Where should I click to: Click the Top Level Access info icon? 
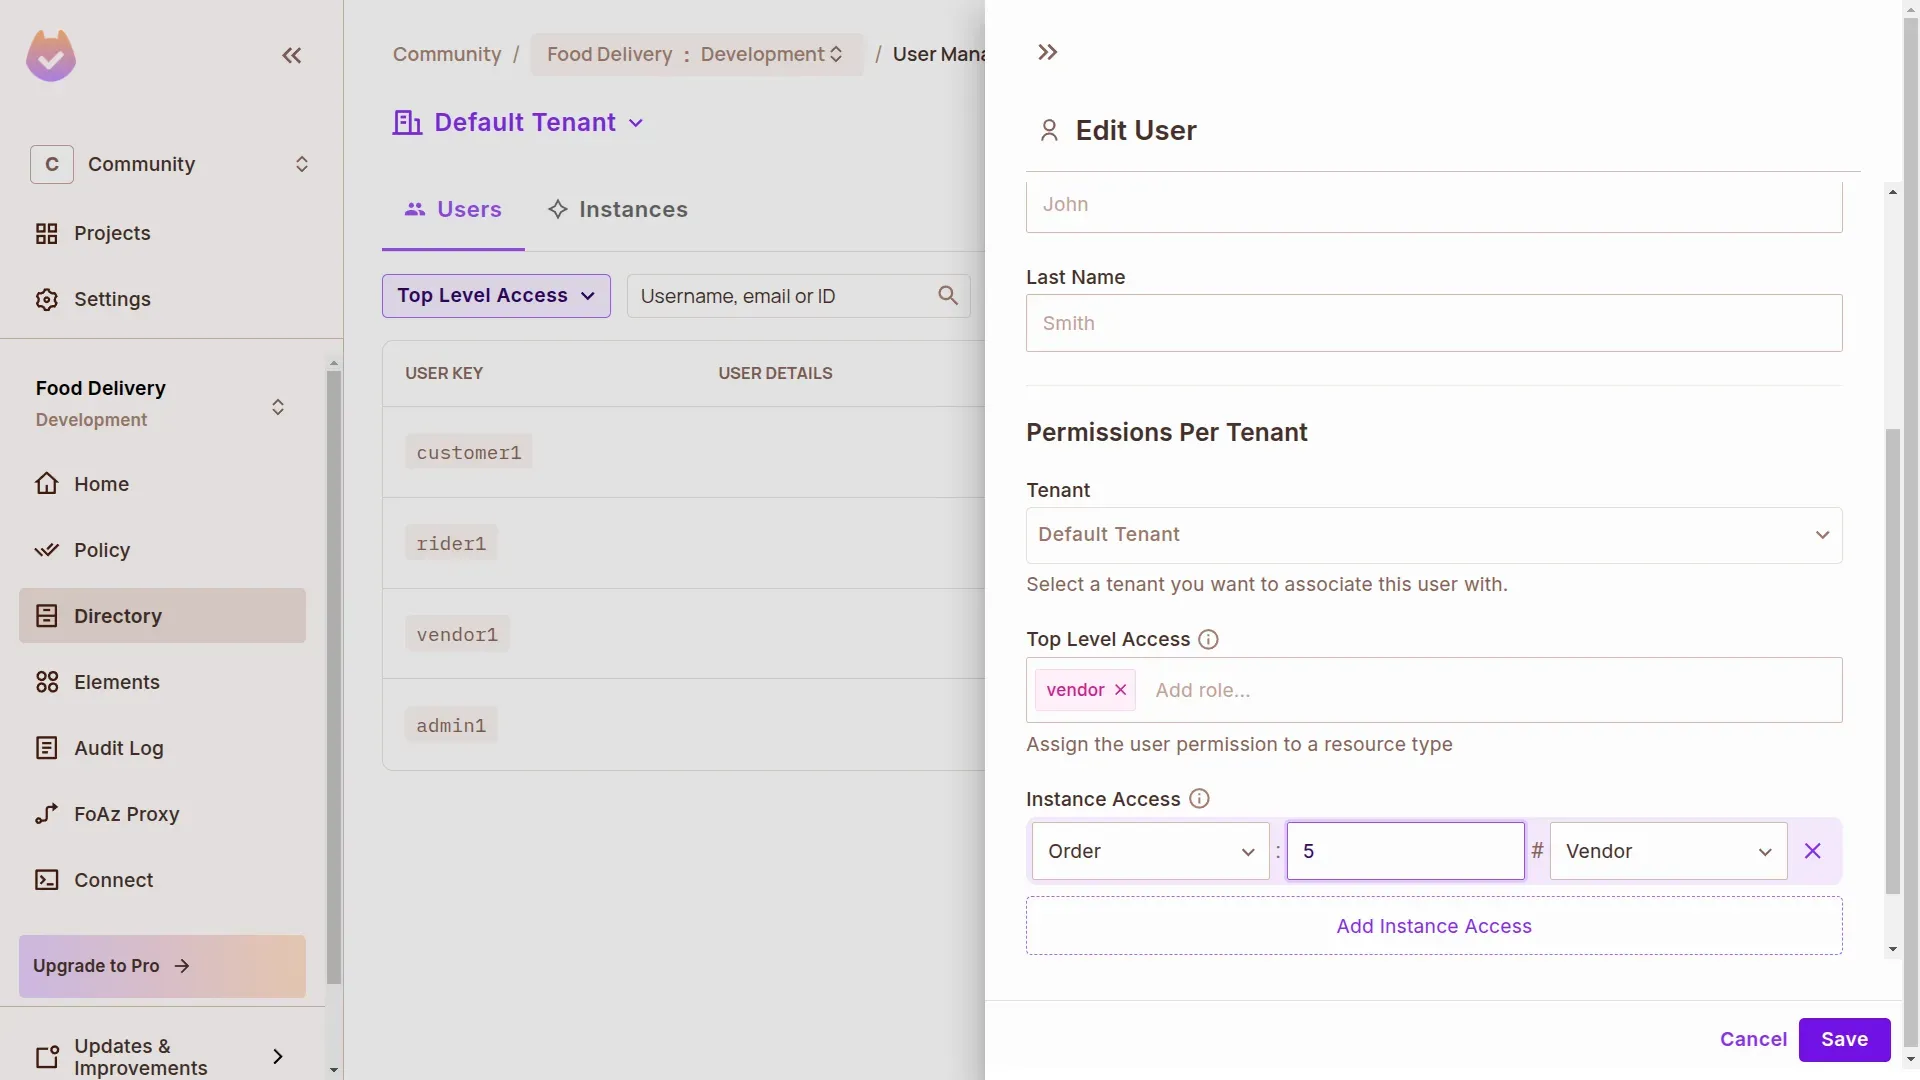(1208, 640)
